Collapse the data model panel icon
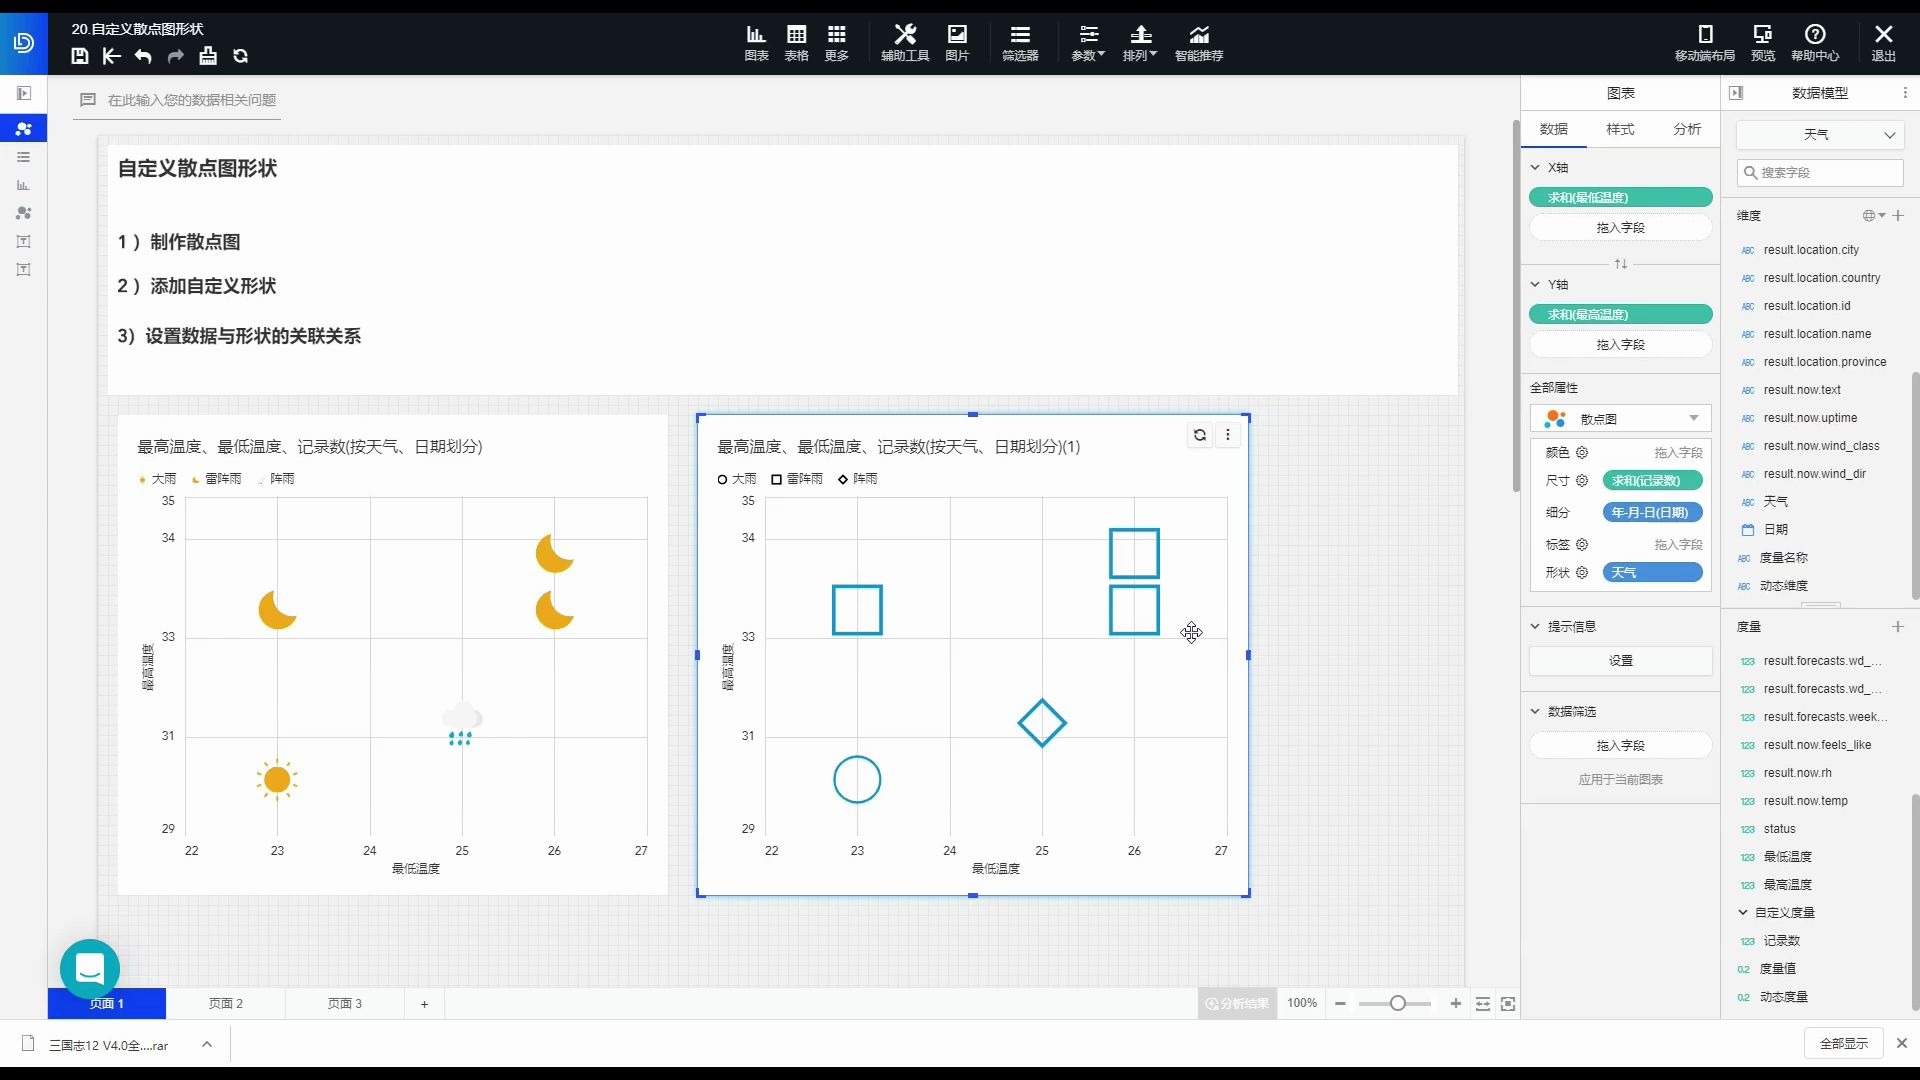Screen dimensions: 1920x1080 [1737, 93]
